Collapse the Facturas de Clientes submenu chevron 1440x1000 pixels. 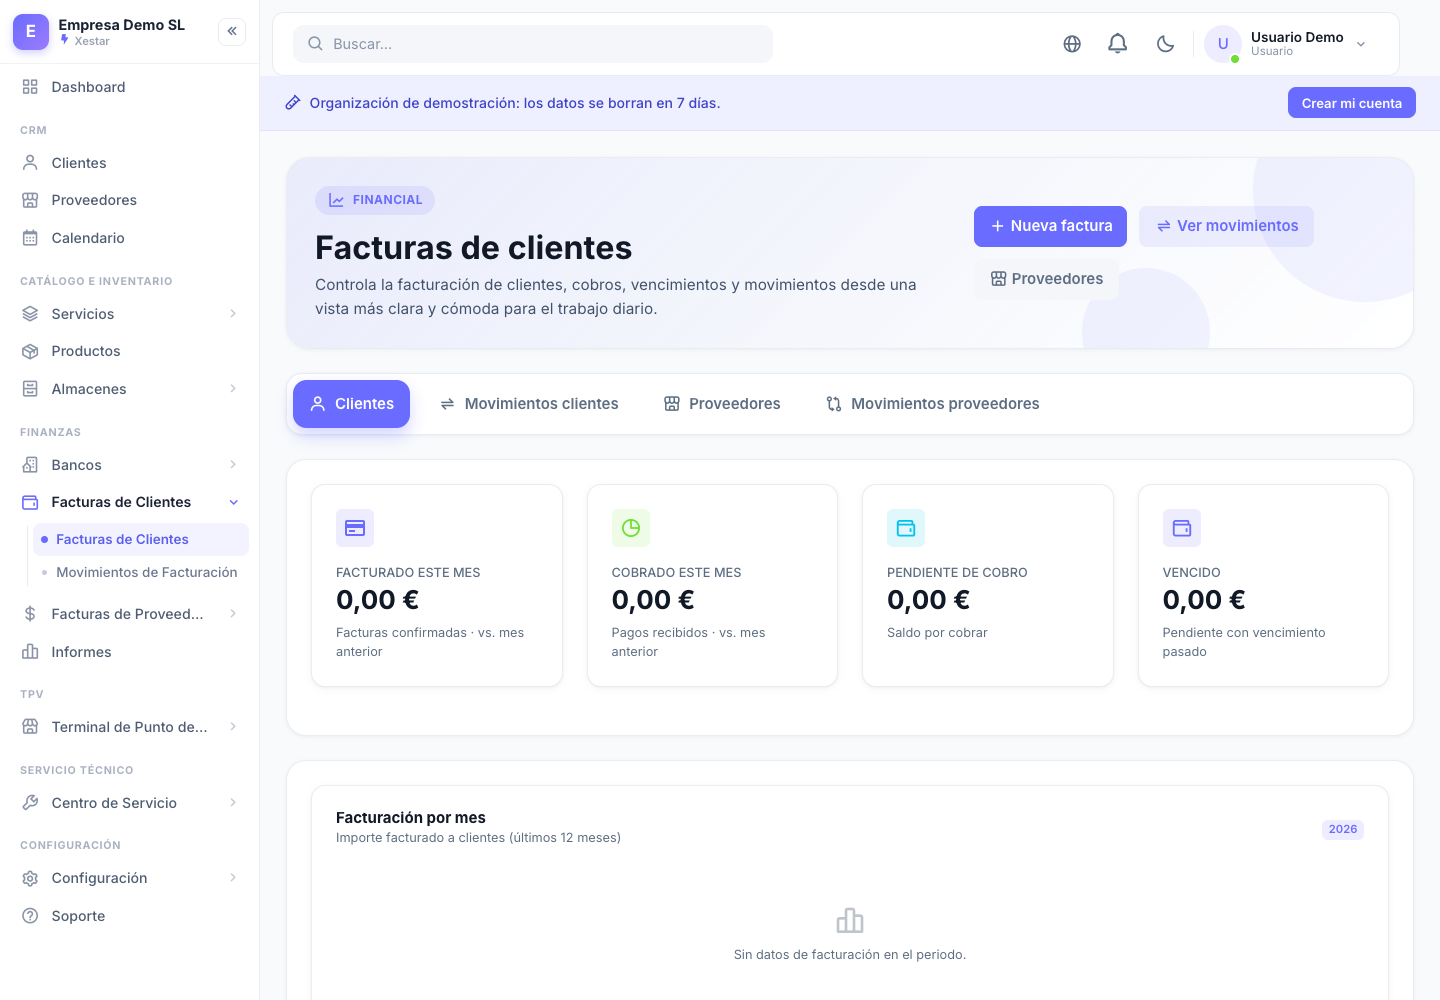234,502
